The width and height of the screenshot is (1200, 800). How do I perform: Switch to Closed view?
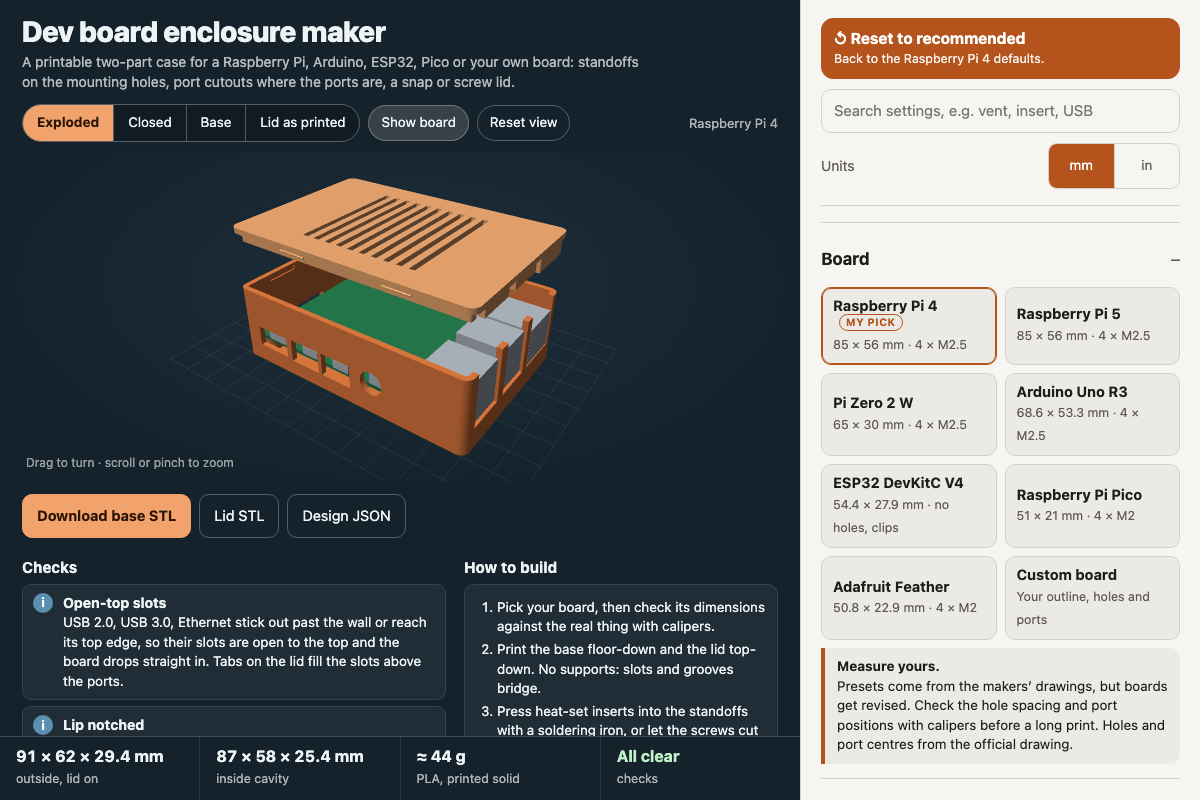150,123
